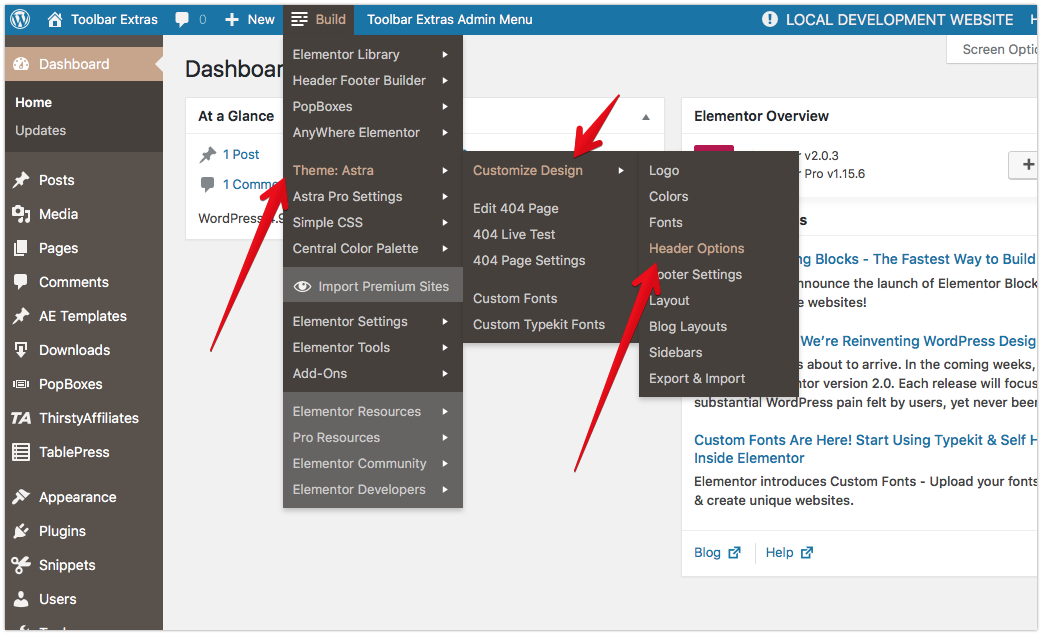Click the Comments bubble icon in sidebar
Viewport: 1042px width, 635px height.
click(21, 282)
